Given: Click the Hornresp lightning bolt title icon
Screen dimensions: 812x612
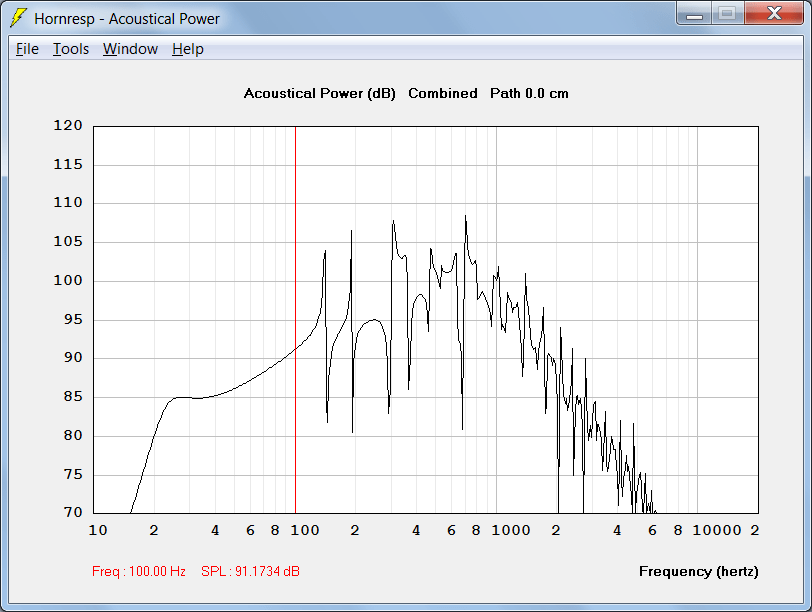Looking at the screenshot, I should pos(18,18).
